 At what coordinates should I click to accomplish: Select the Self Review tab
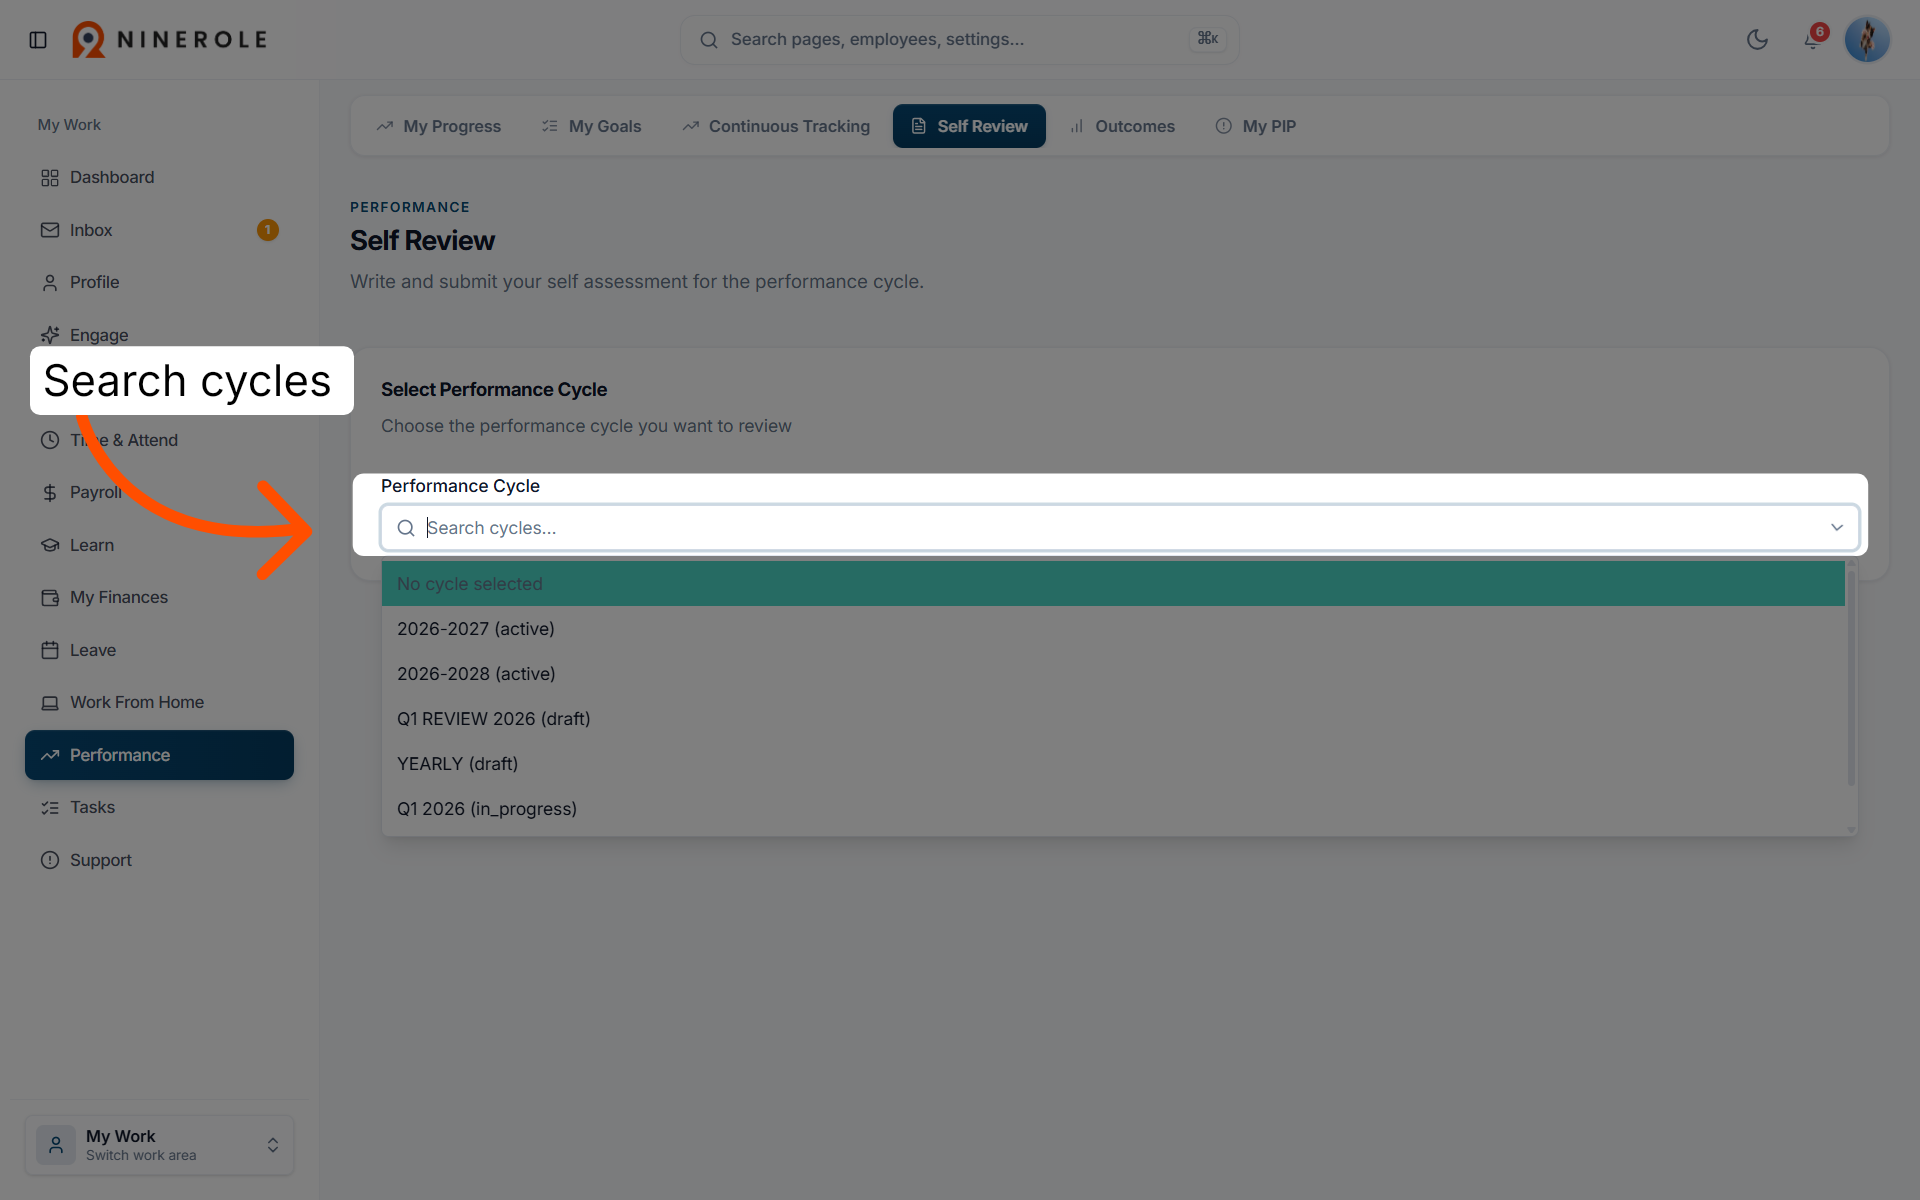click(969, 126)
